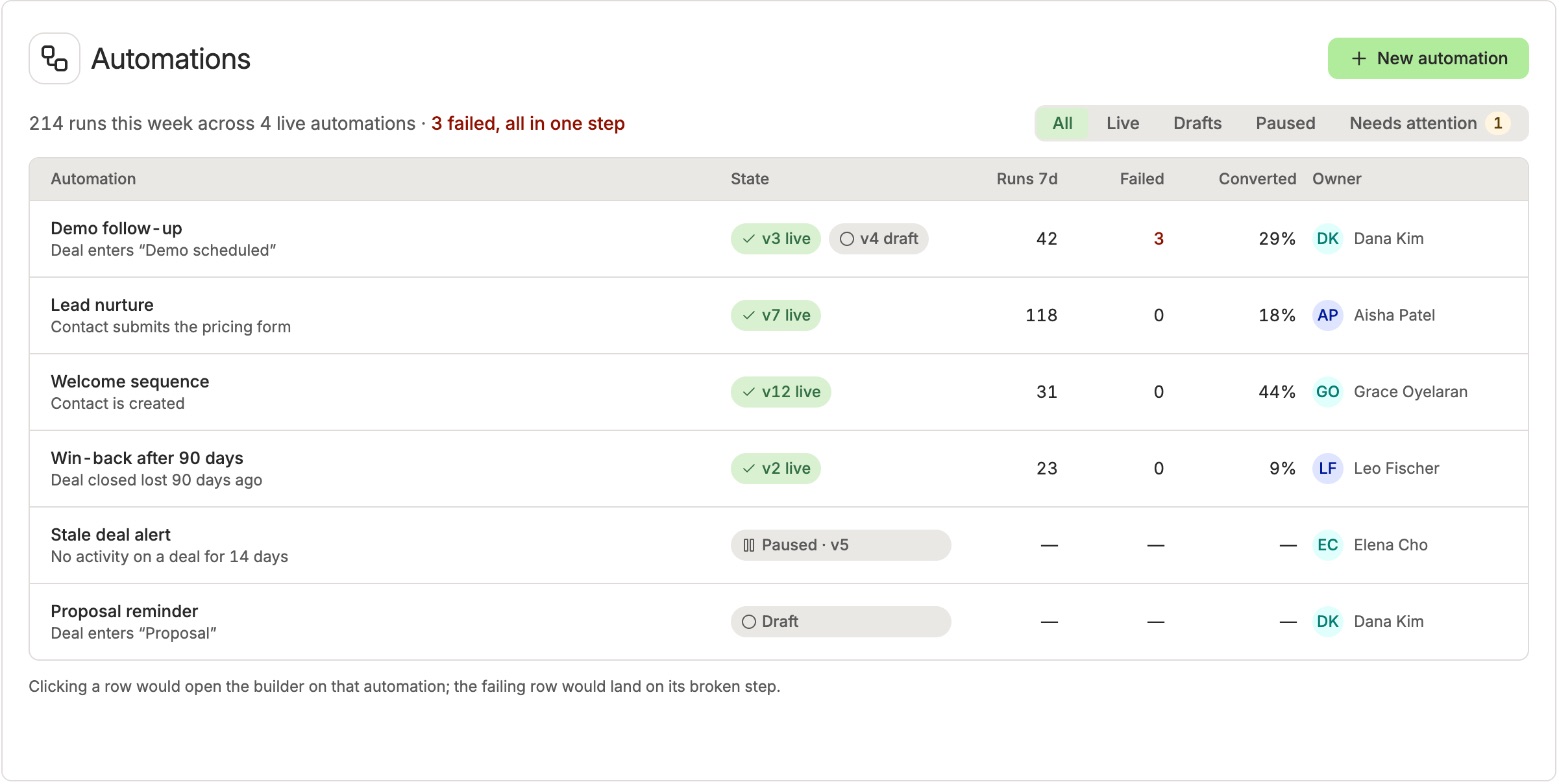The image size is (1559, 784).
Task: Click the v12 live state badge
Action: coord(781,392)
